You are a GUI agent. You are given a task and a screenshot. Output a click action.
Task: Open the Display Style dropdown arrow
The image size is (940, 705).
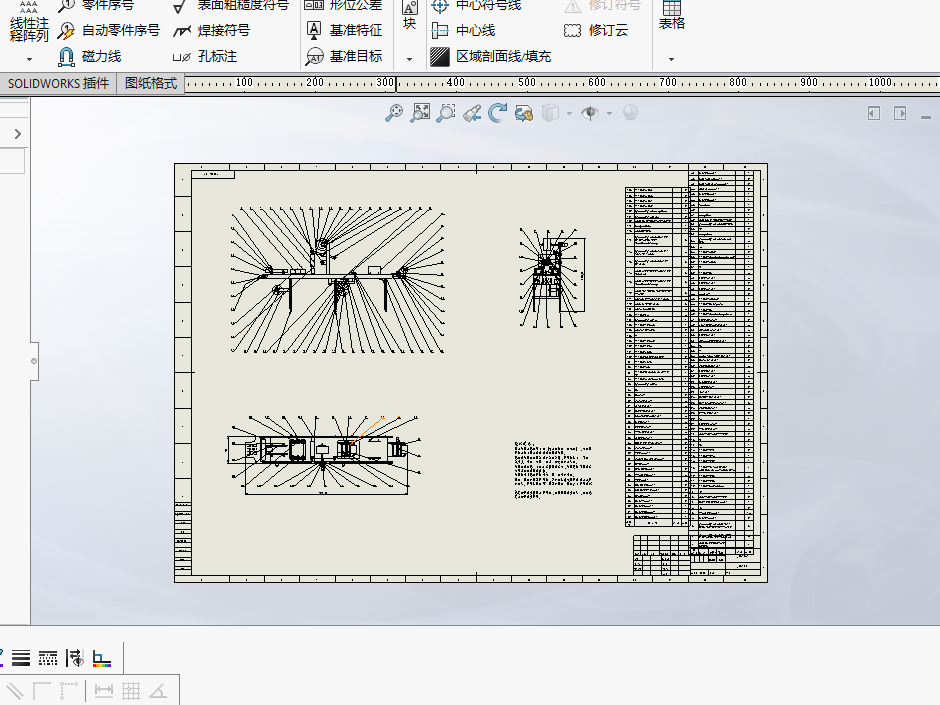click(569, 113)
